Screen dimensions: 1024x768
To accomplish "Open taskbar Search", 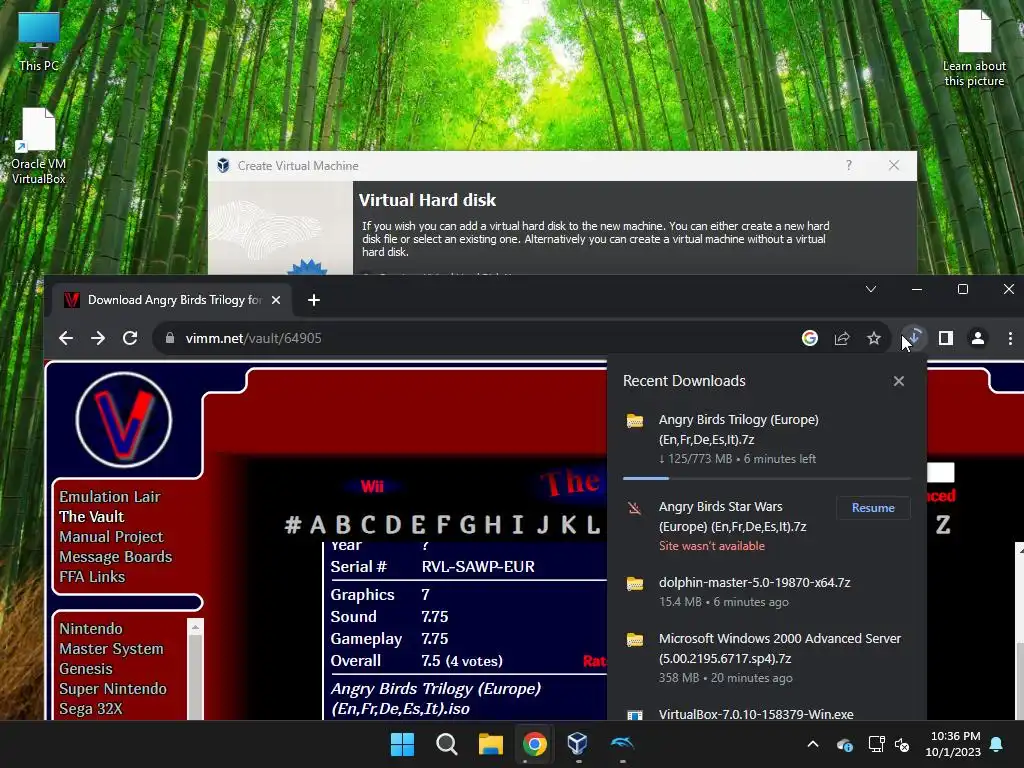I will click(x=447, y=744).
